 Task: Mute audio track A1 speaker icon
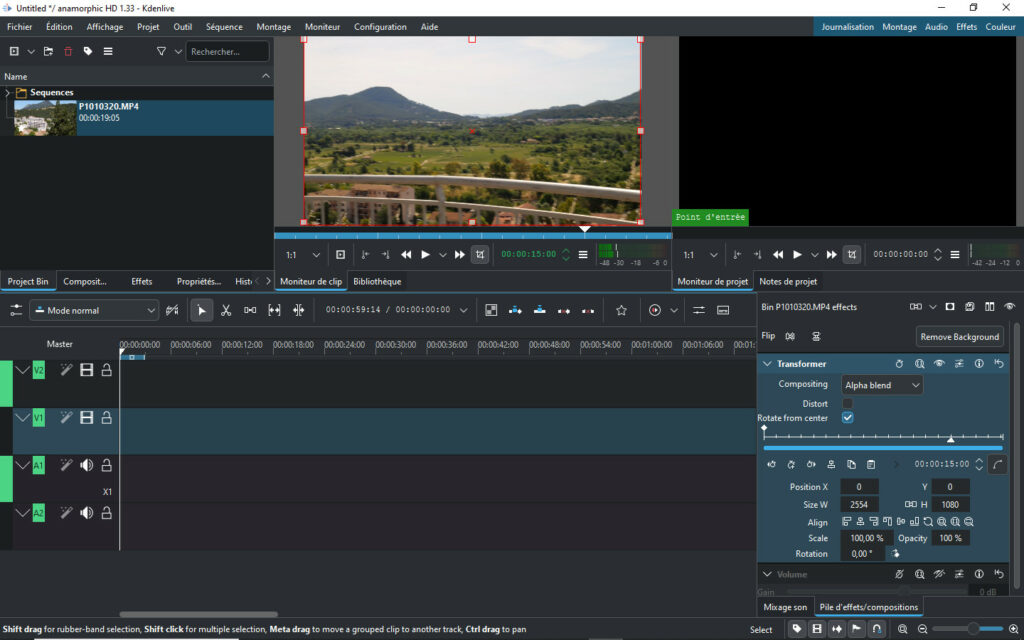click(86, 465)
